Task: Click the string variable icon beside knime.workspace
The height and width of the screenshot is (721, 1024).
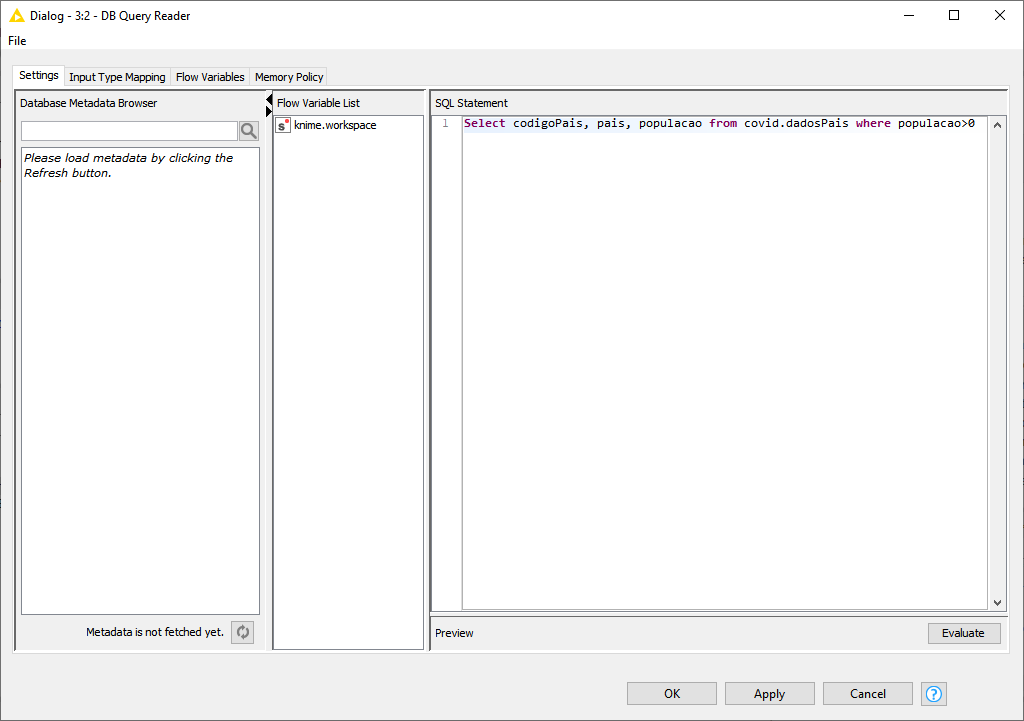Action: coord(284,125)
